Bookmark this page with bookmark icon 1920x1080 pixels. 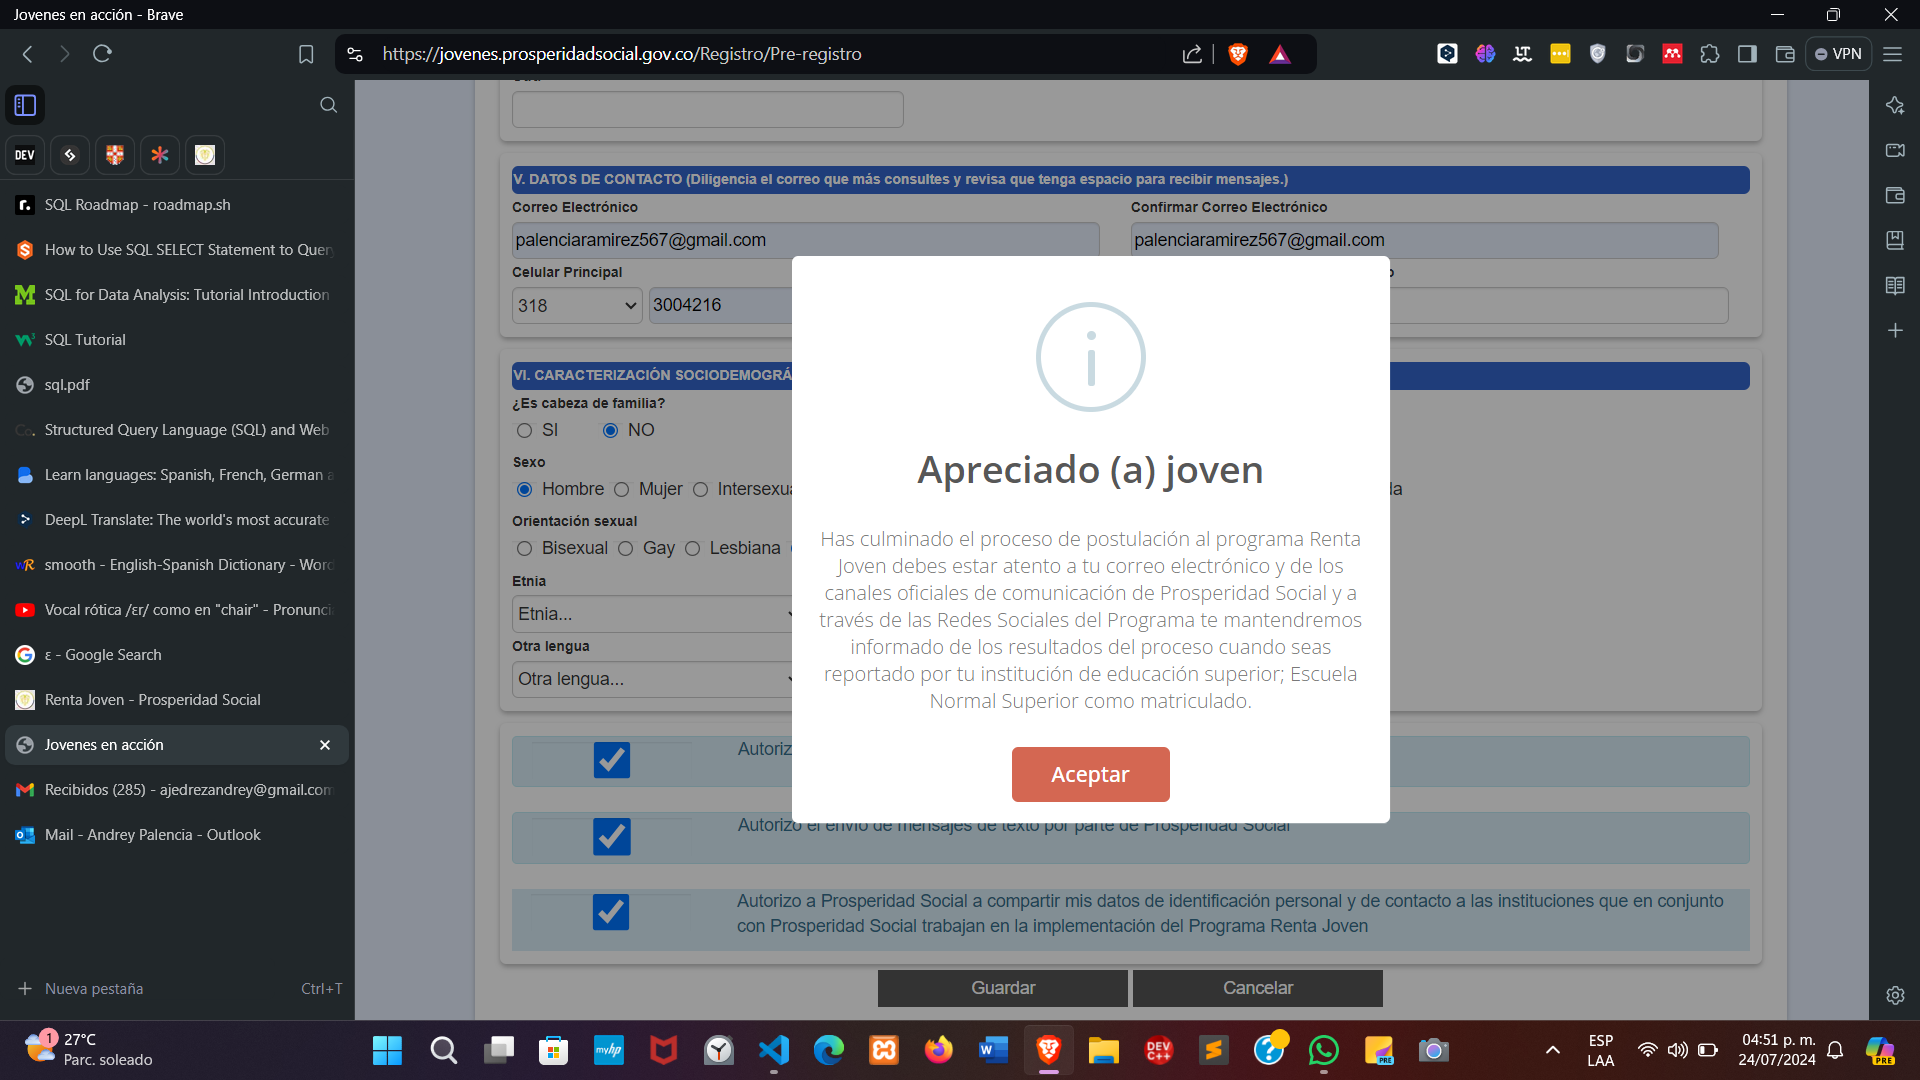[x=306, y=54]
